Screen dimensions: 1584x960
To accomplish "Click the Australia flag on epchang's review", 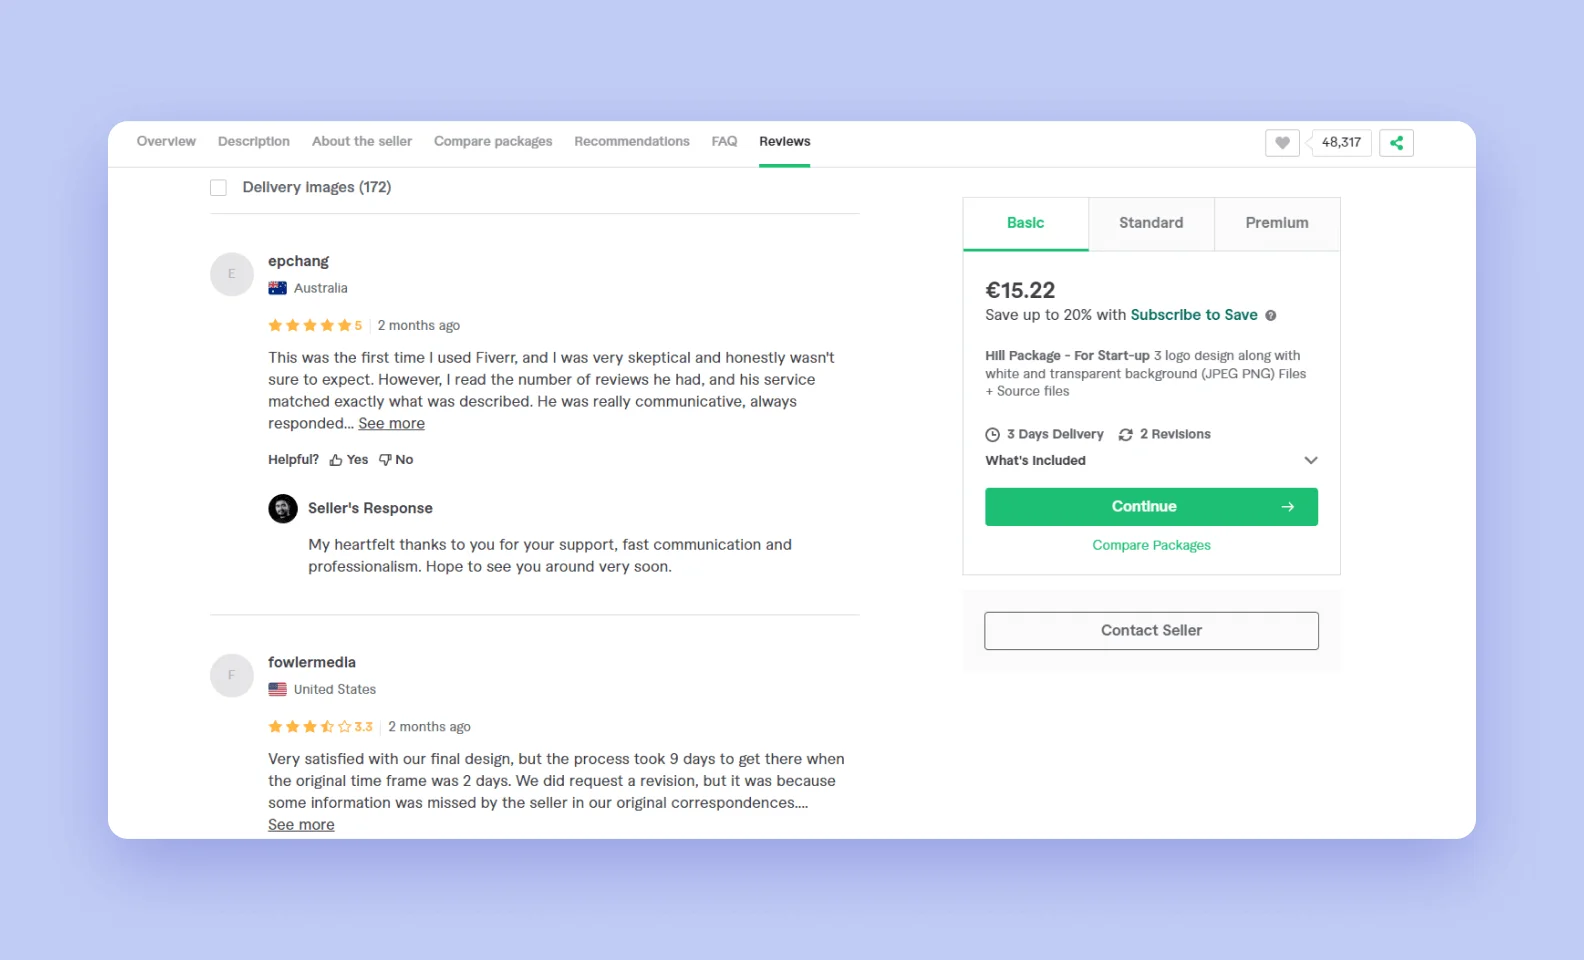I will click(277, 287).
